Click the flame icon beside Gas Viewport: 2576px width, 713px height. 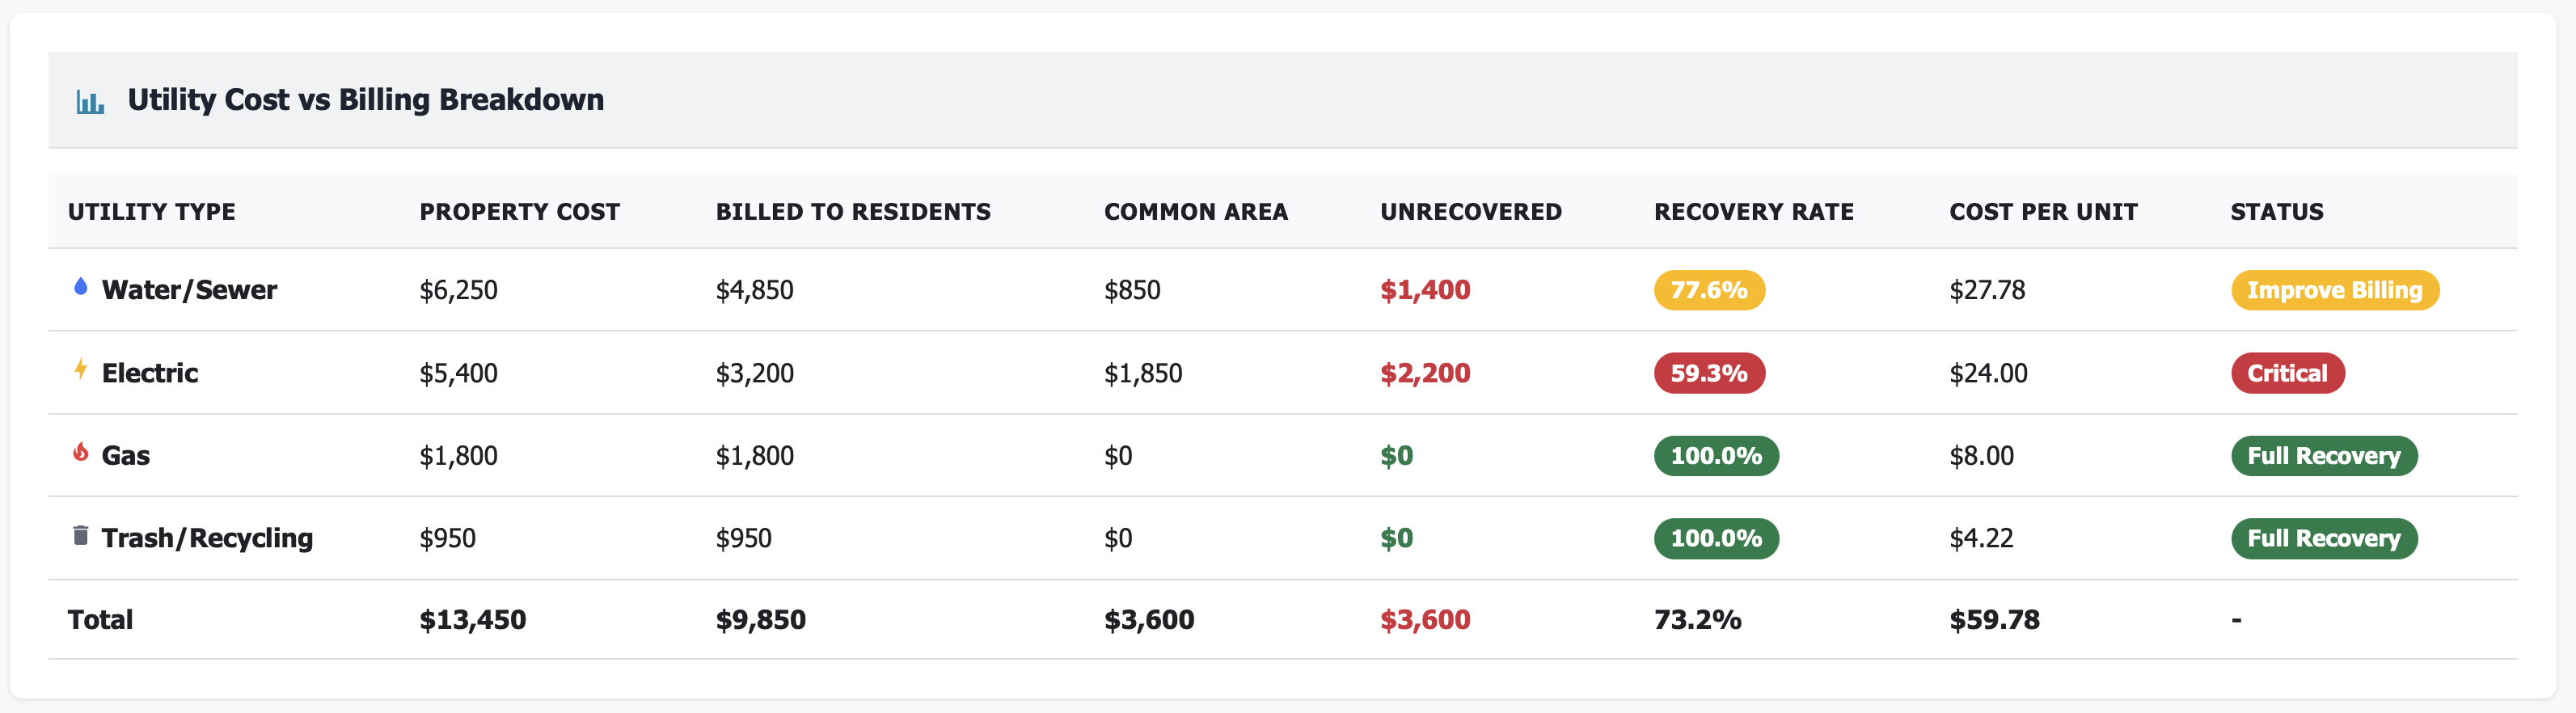(81, 453)
